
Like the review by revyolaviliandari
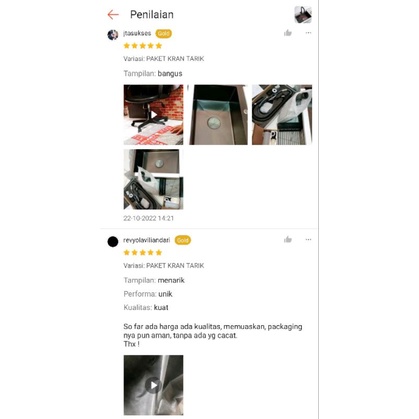click(288, 239)
